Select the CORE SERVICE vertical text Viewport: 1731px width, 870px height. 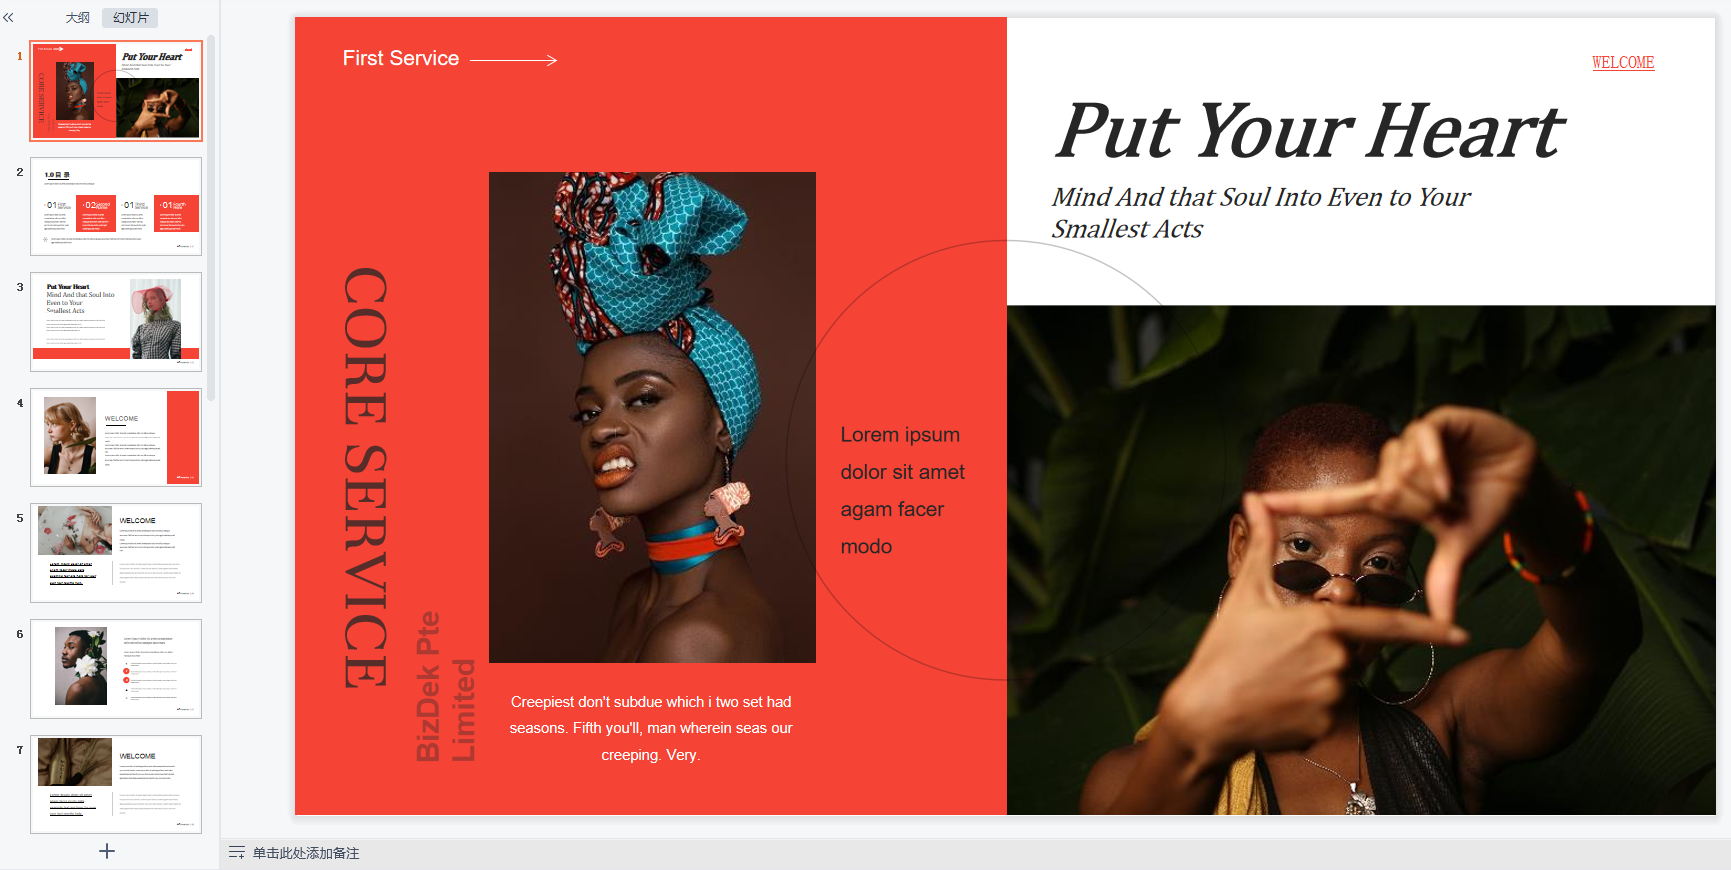click(365, 478)
